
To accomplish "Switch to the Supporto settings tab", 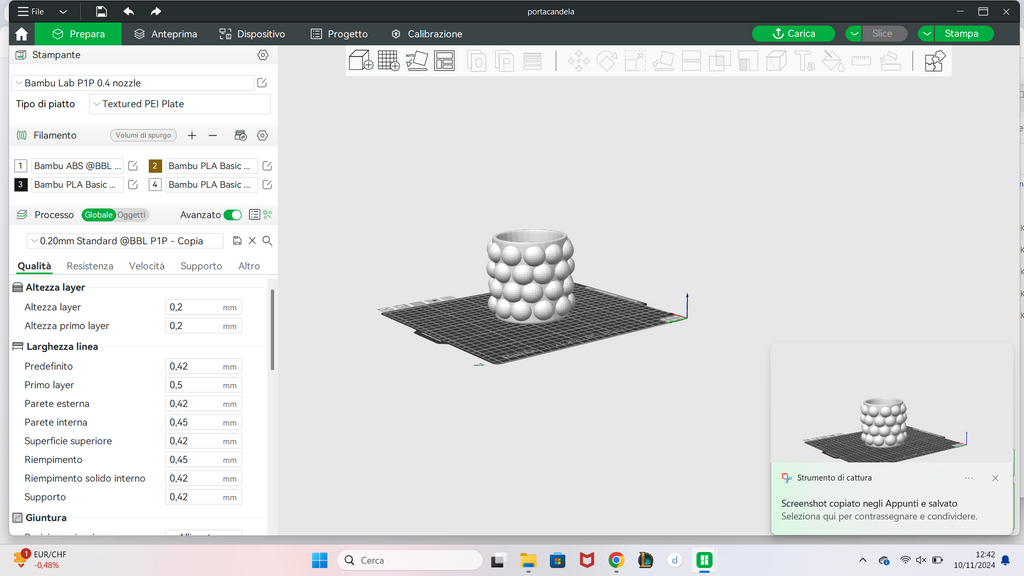I will point(201,266).
